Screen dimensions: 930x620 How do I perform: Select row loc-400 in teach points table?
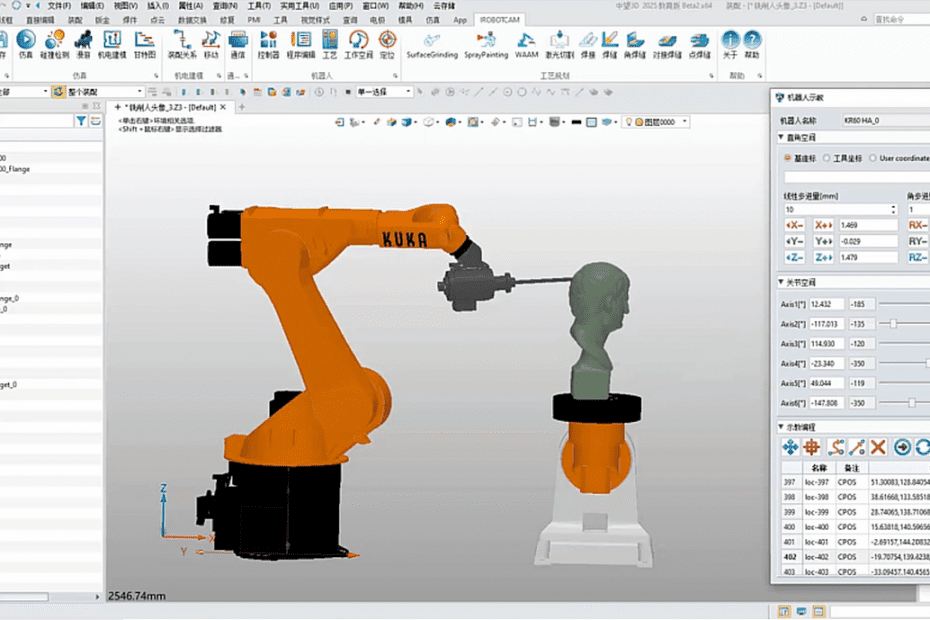(x=818, y=527)
